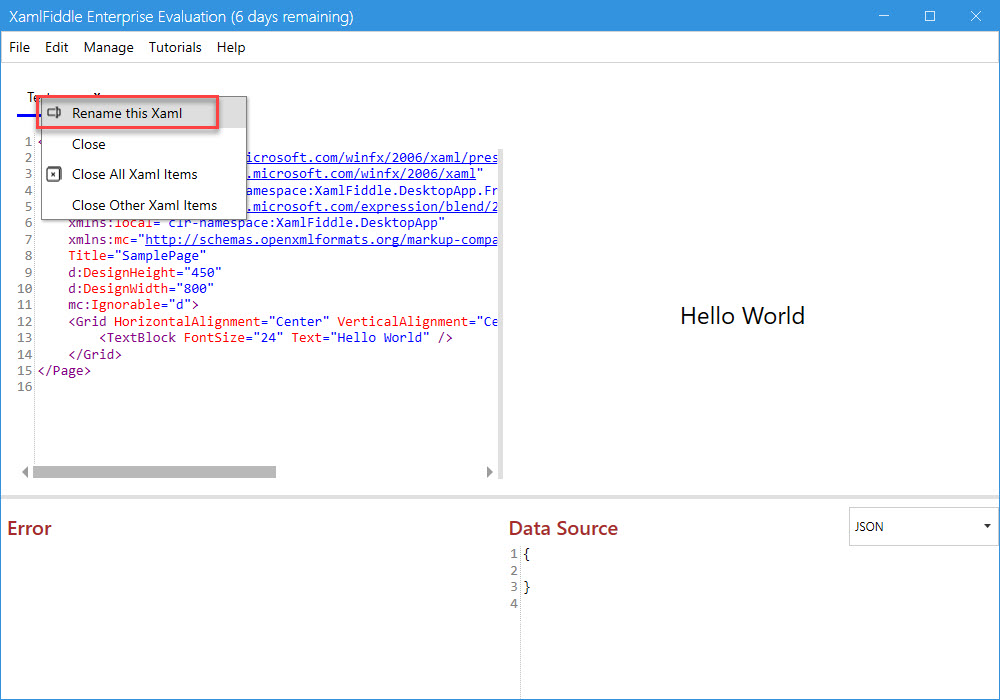The width and height of the screenshot is (1000, 700).
Task: Open the Help menu
Action: pos(231,47)
